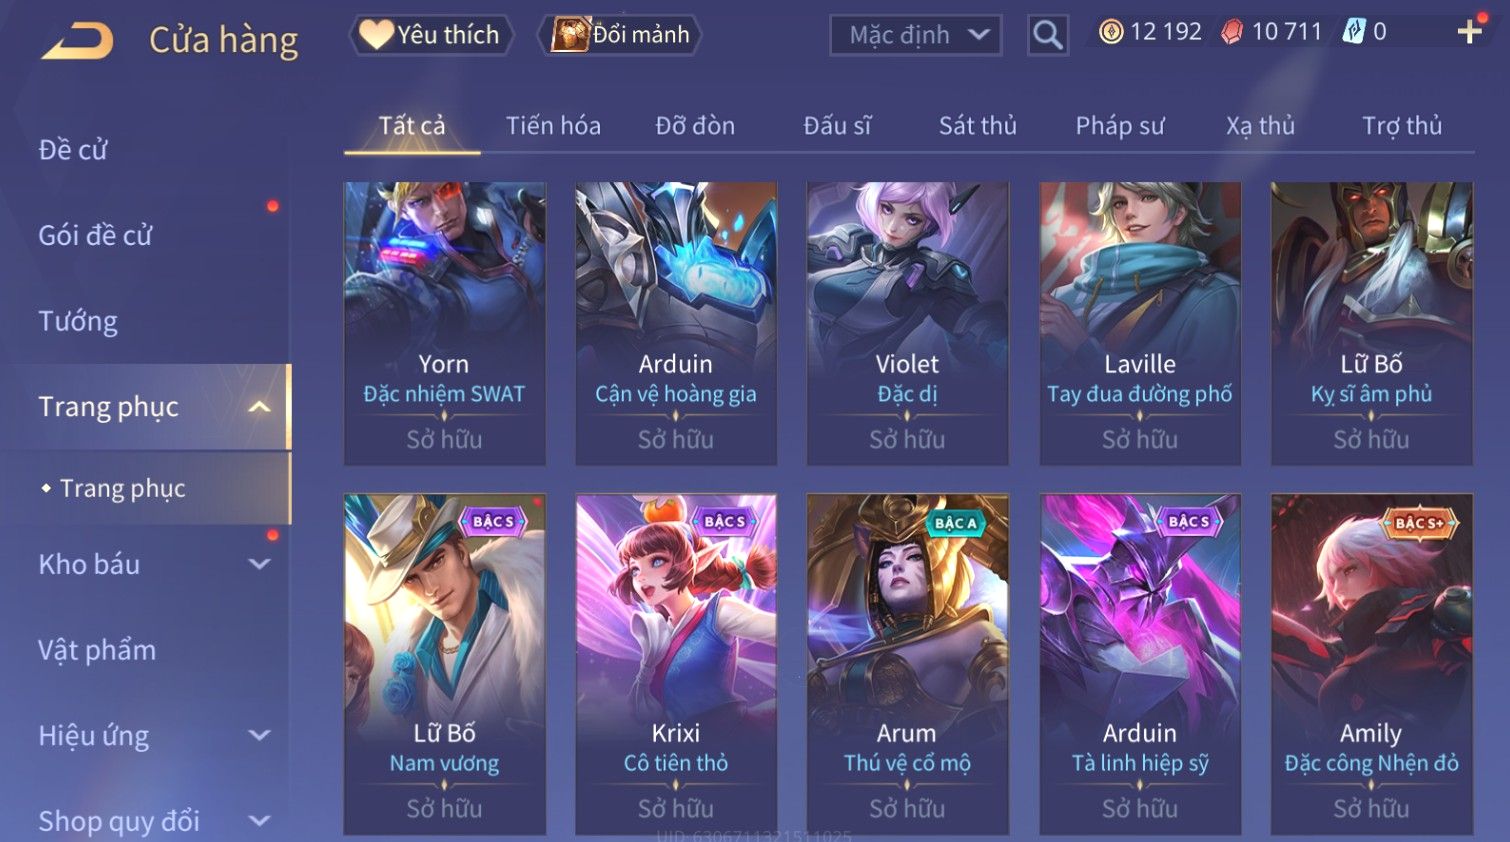Select Violet Đặc dị skin card
1510x842 pixels.
click(907, 323)
